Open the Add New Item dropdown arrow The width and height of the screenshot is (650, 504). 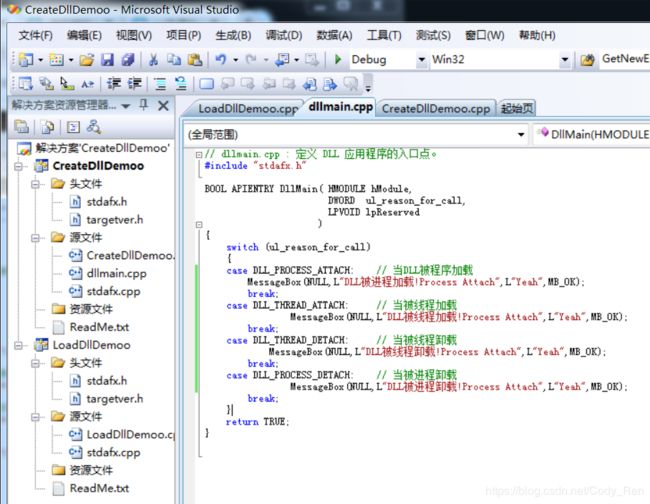pos(71,60)
